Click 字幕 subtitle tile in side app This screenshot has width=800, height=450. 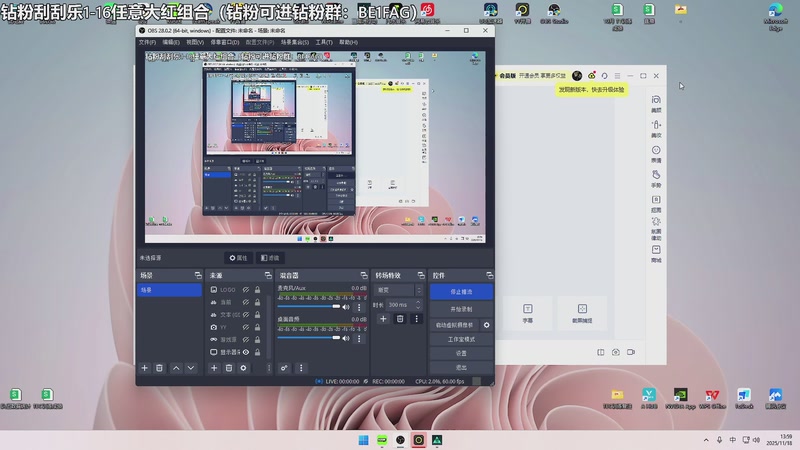click(x=528, y=313)
